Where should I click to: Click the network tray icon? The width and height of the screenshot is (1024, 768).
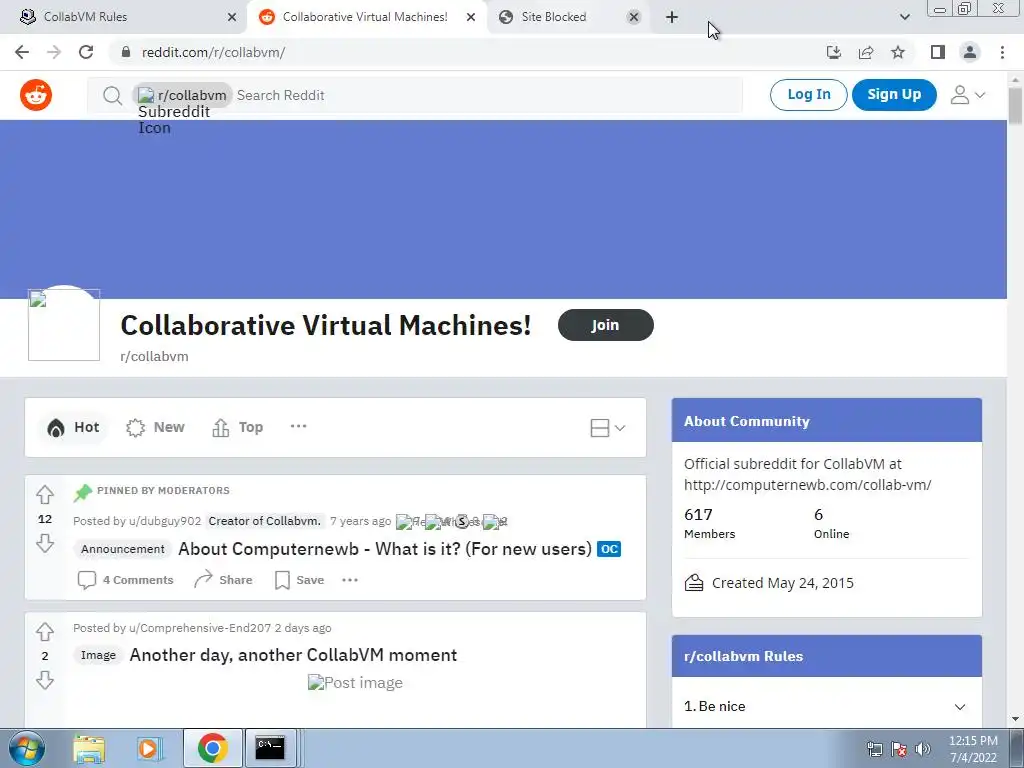click(874, 748)
